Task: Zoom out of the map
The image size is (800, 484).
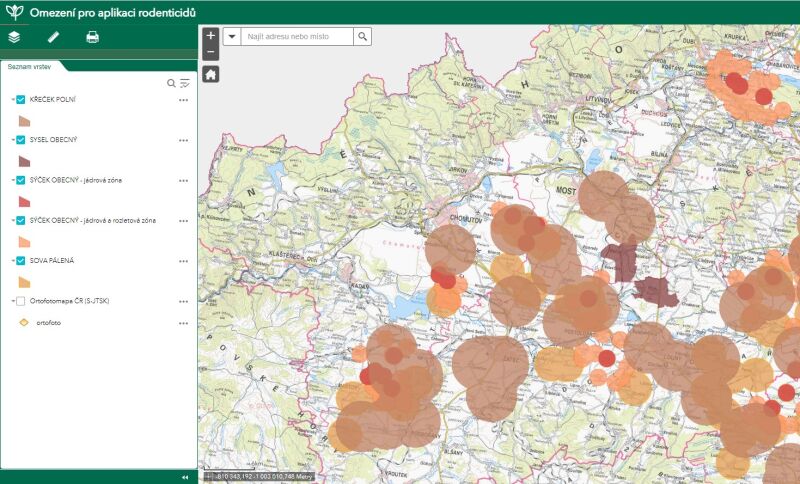Action: (x=210, y=50)
